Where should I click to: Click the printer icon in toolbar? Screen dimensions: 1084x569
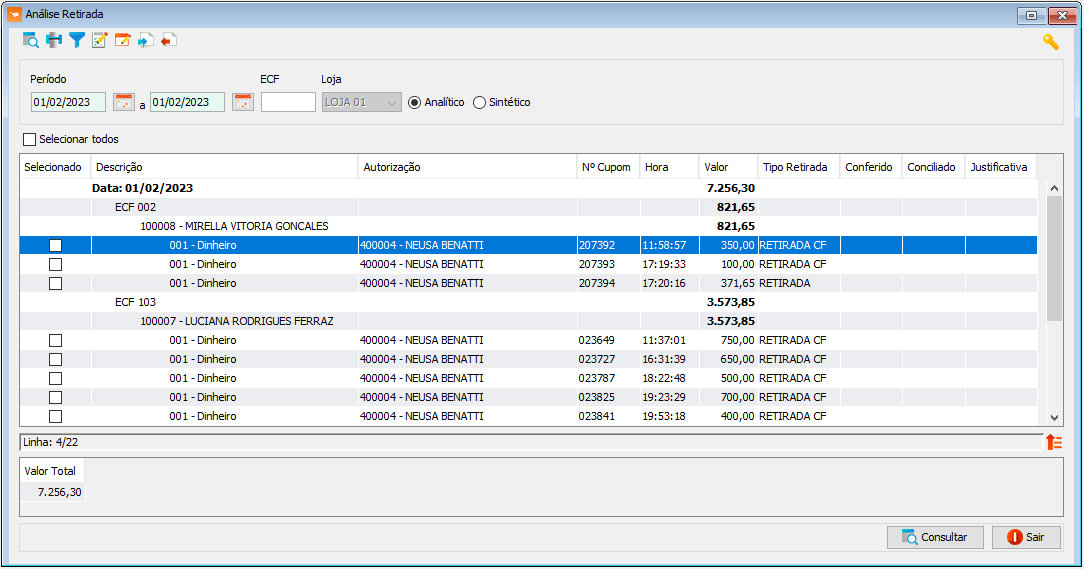tap(54, 40)
